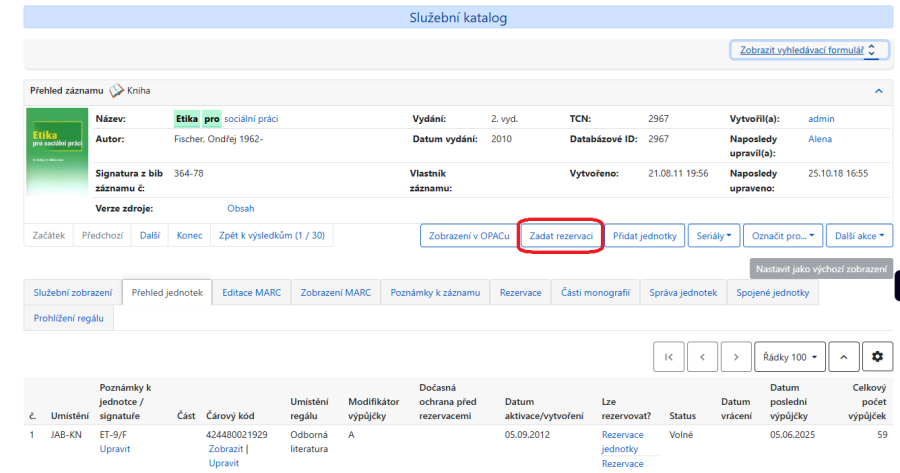Collapse the grid with the up-arrow button

pos(843,356)
